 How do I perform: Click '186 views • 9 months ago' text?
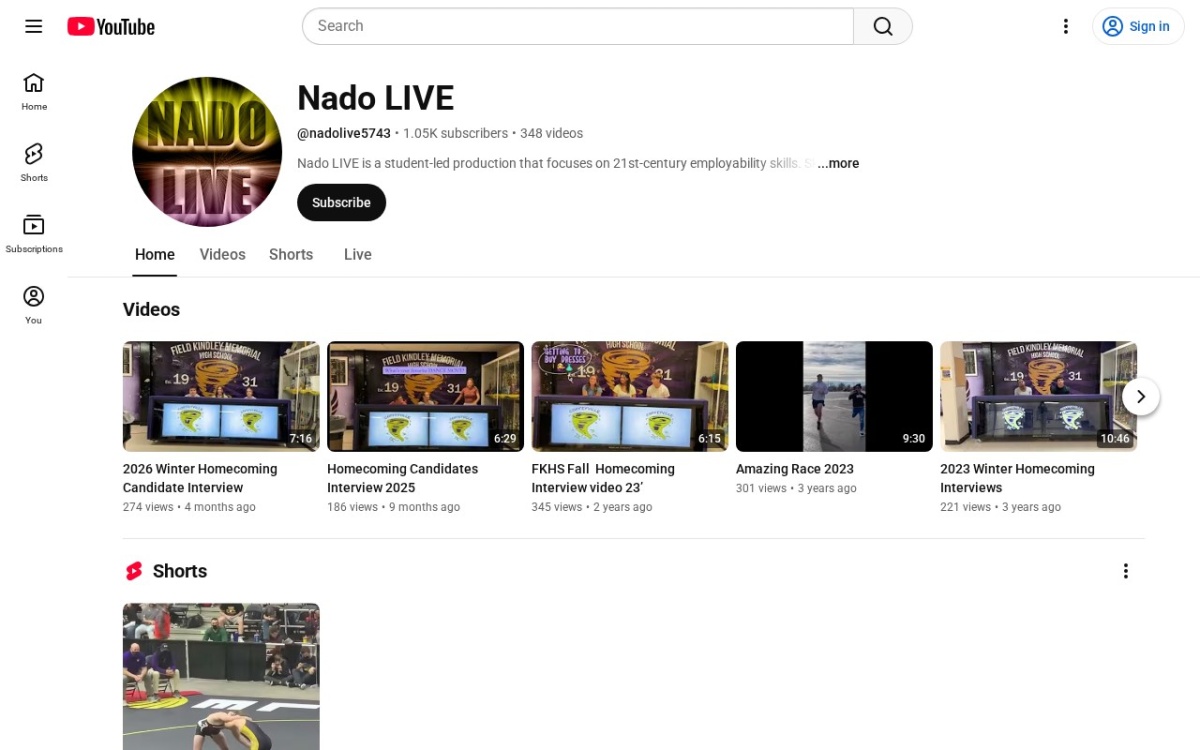(x=393, y=507)
